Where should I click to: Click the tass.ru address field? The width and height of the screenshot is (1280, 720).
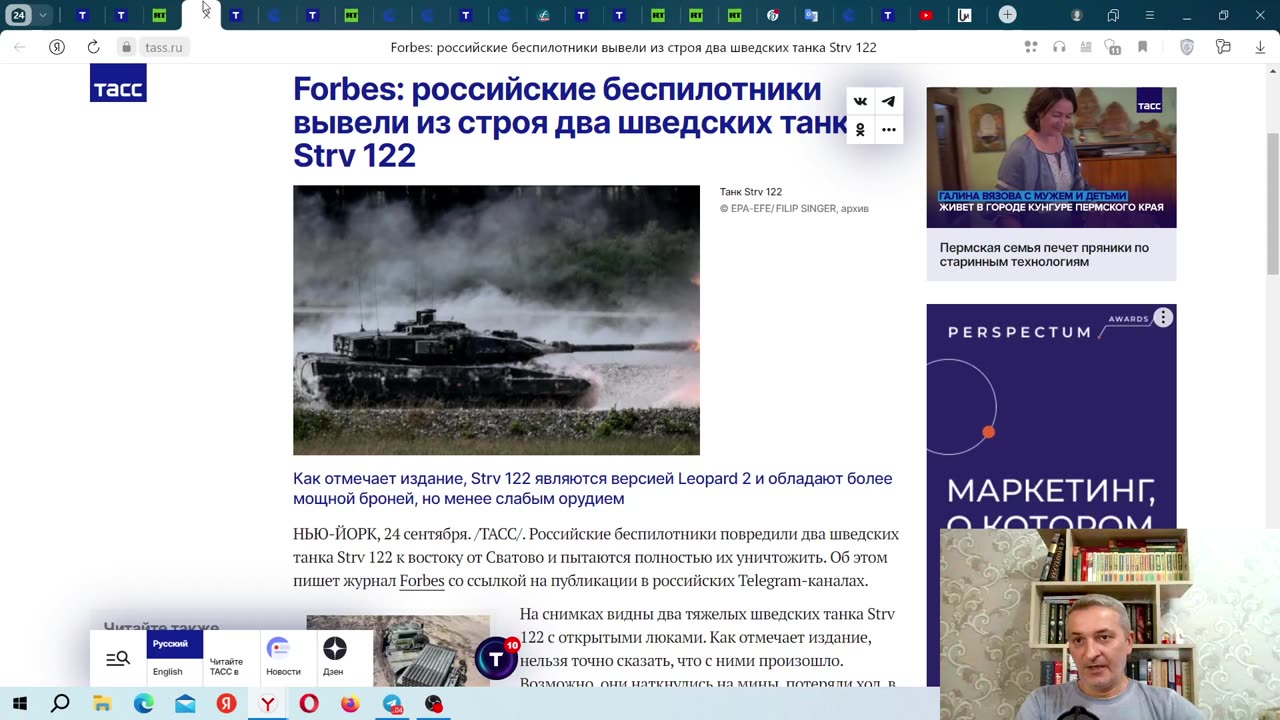tap(163, 47)
